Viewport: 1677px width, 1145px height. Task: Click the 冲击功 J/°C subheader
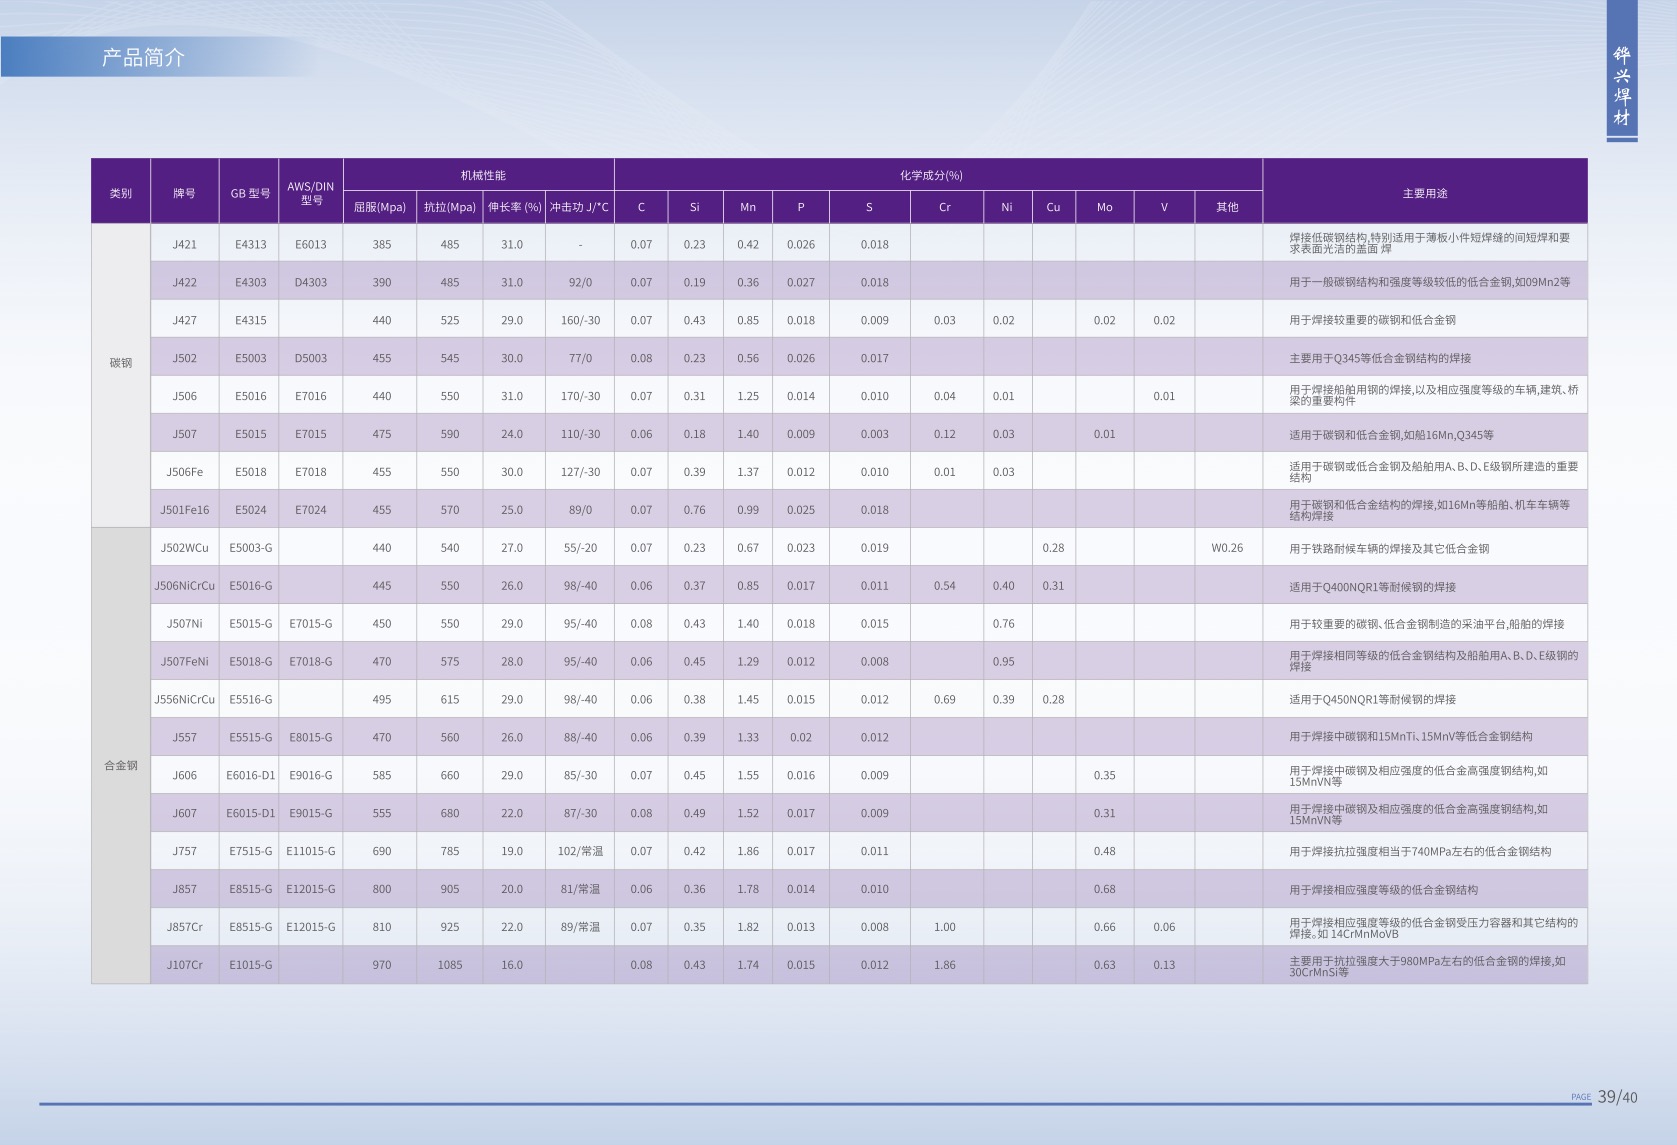(579, 207)
